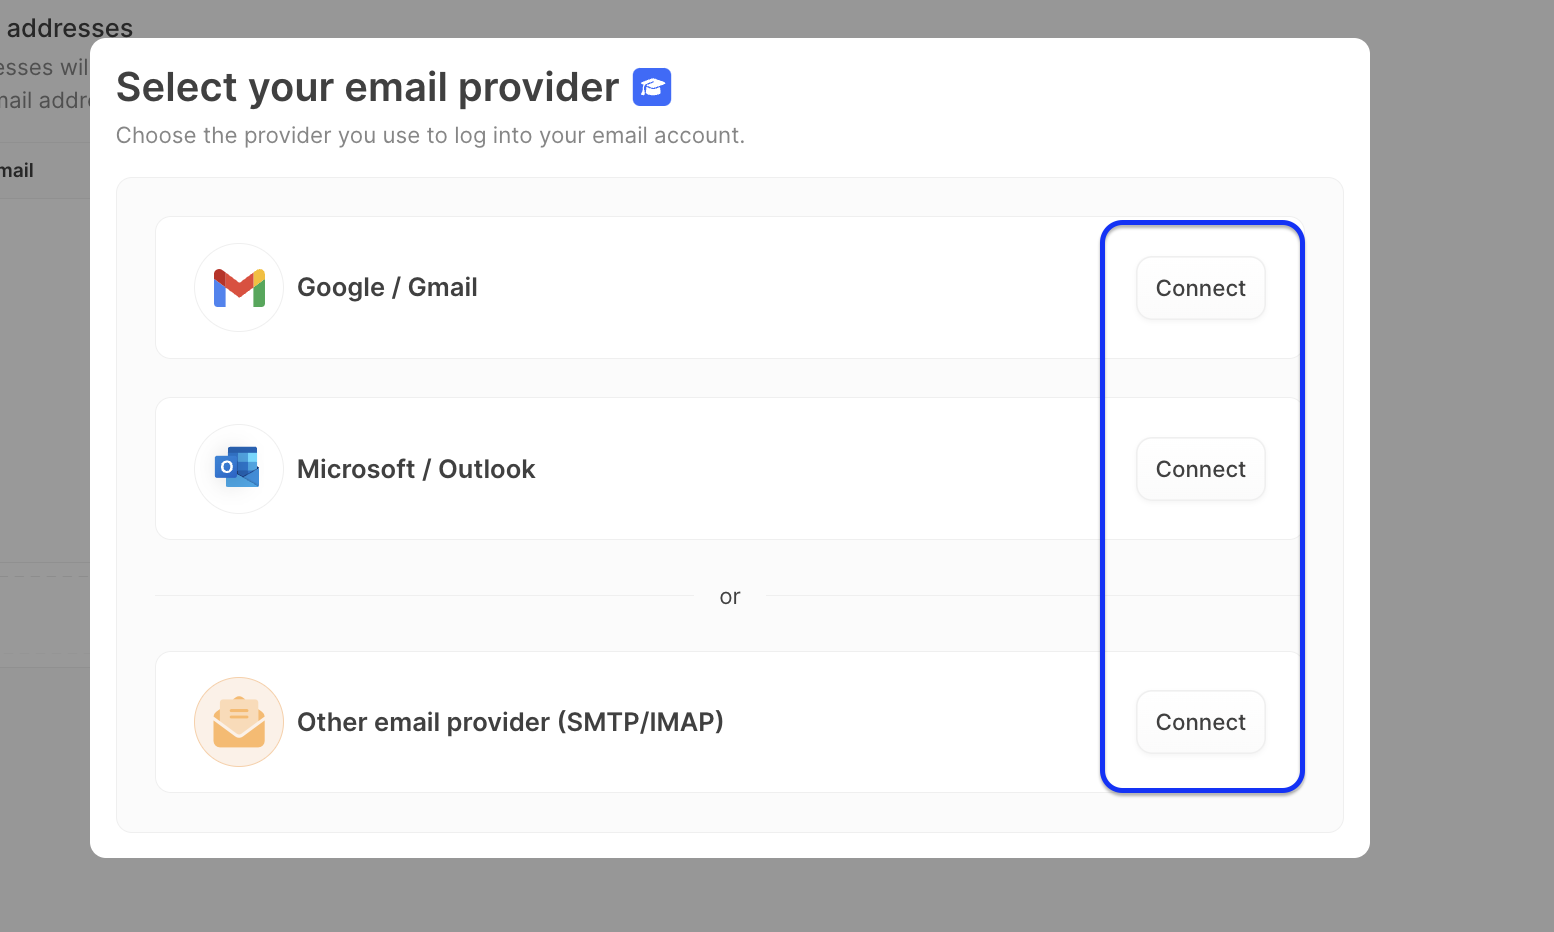Select the "Microsoft / Outlook" provider label
1554x932 pixels.
click(x=416, y=469)
